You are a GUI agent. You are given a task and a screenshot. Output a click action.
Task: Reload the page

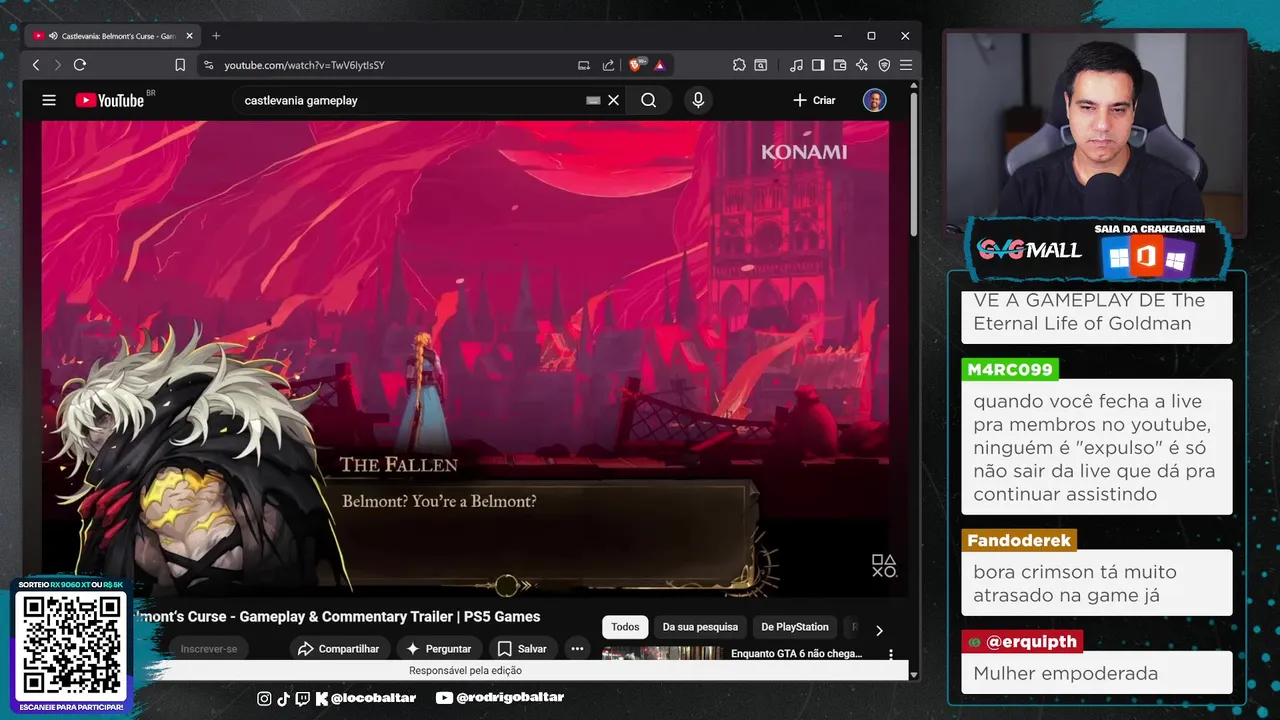(80, 65)
